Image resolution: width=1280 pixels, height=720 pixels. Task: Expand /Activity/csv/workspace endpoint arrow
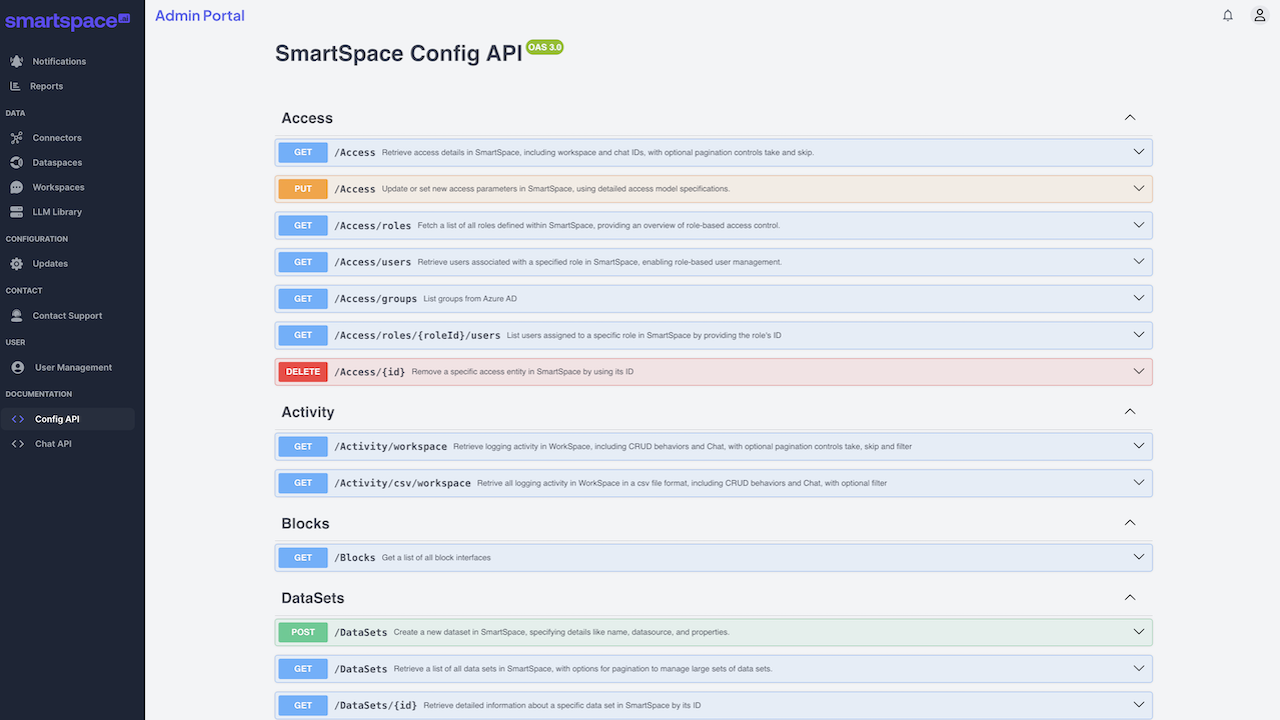pyautogui.click(x=1138, y=483)
